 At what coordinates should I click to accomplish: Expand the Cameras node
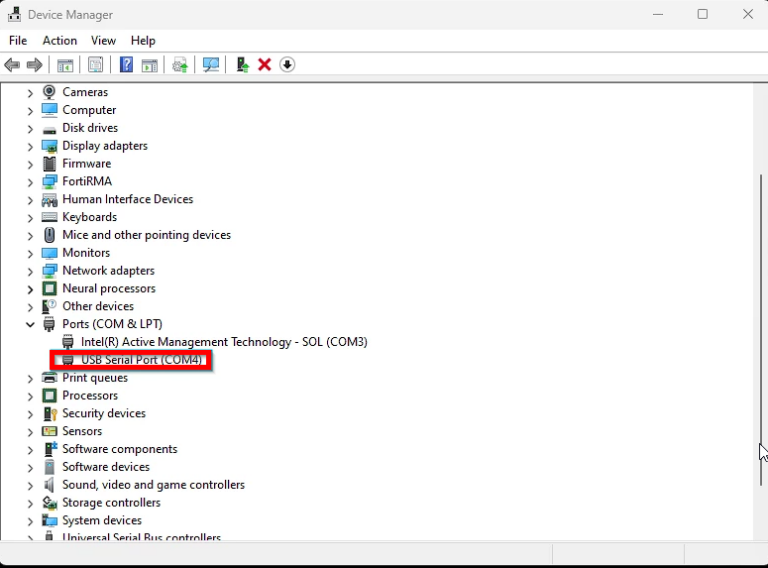pos(30,93)
